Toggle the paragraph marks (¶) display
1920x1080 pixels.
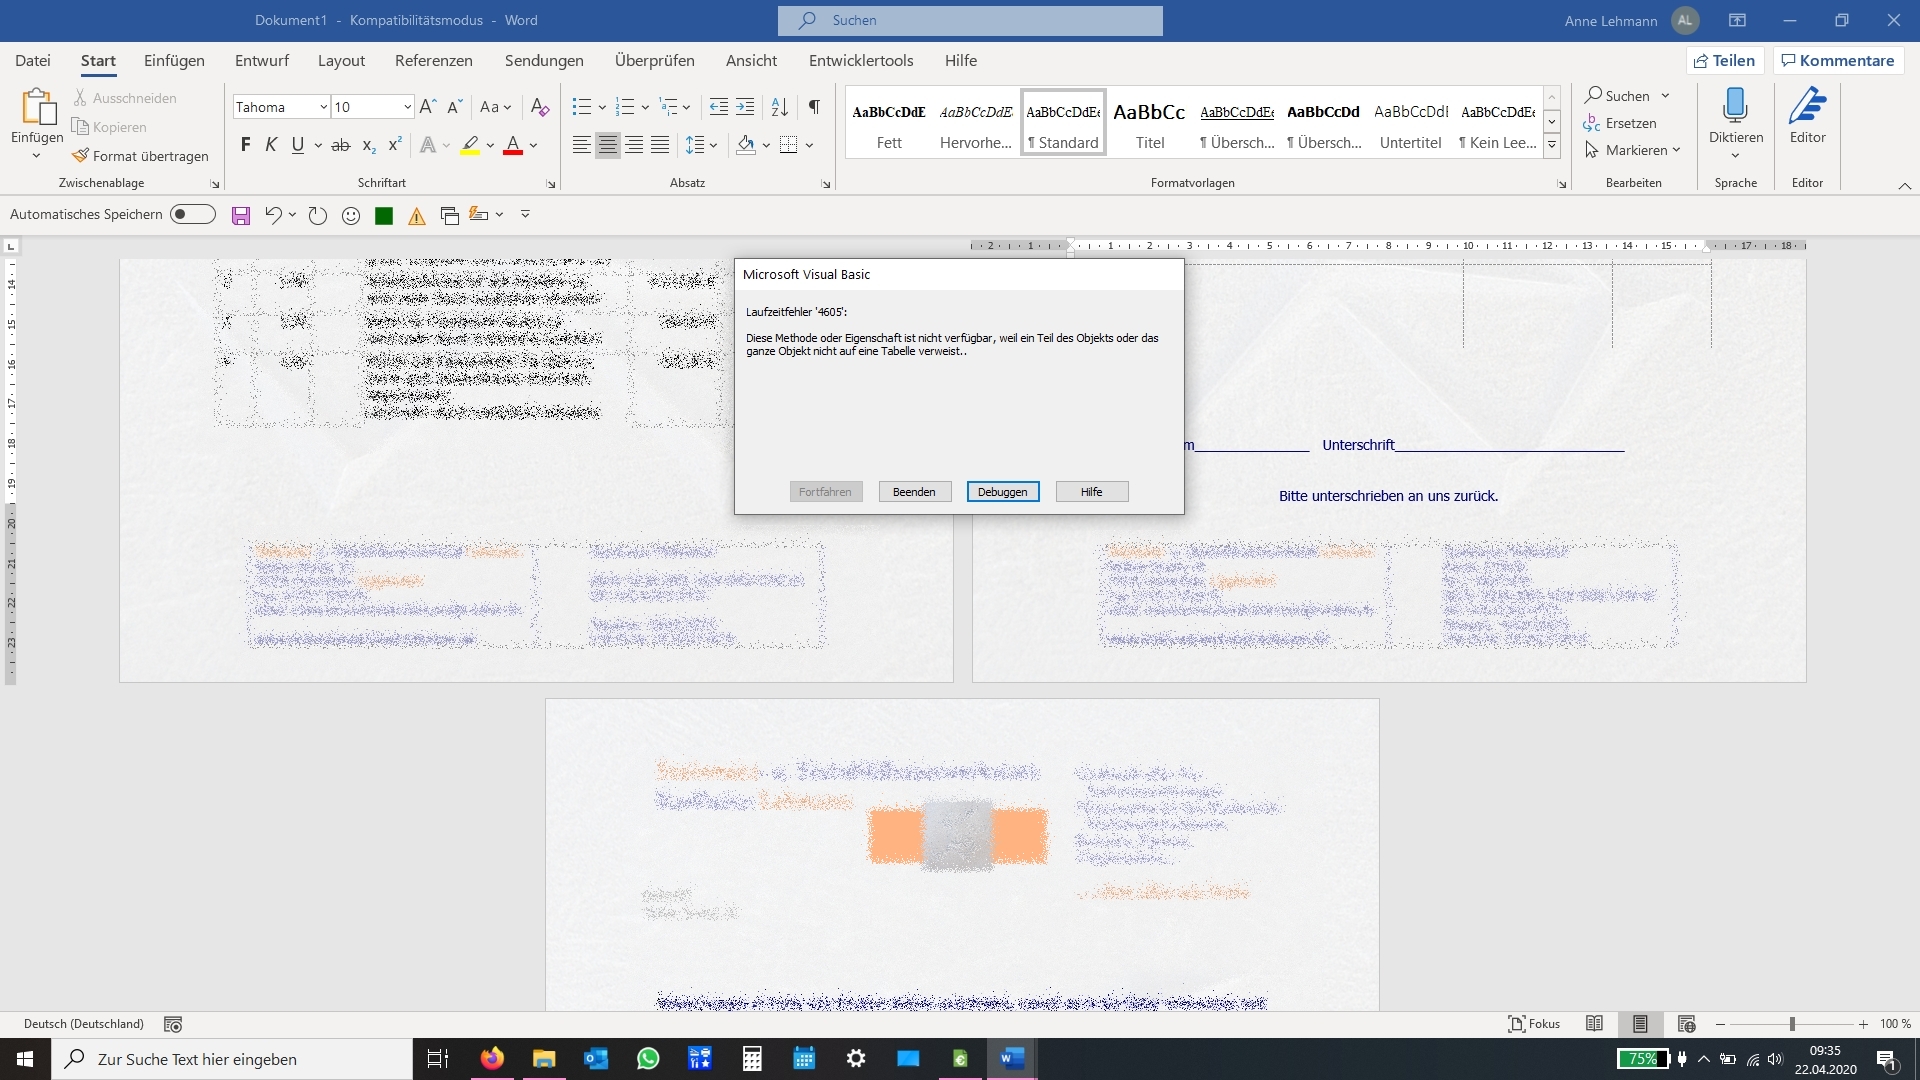814,107
